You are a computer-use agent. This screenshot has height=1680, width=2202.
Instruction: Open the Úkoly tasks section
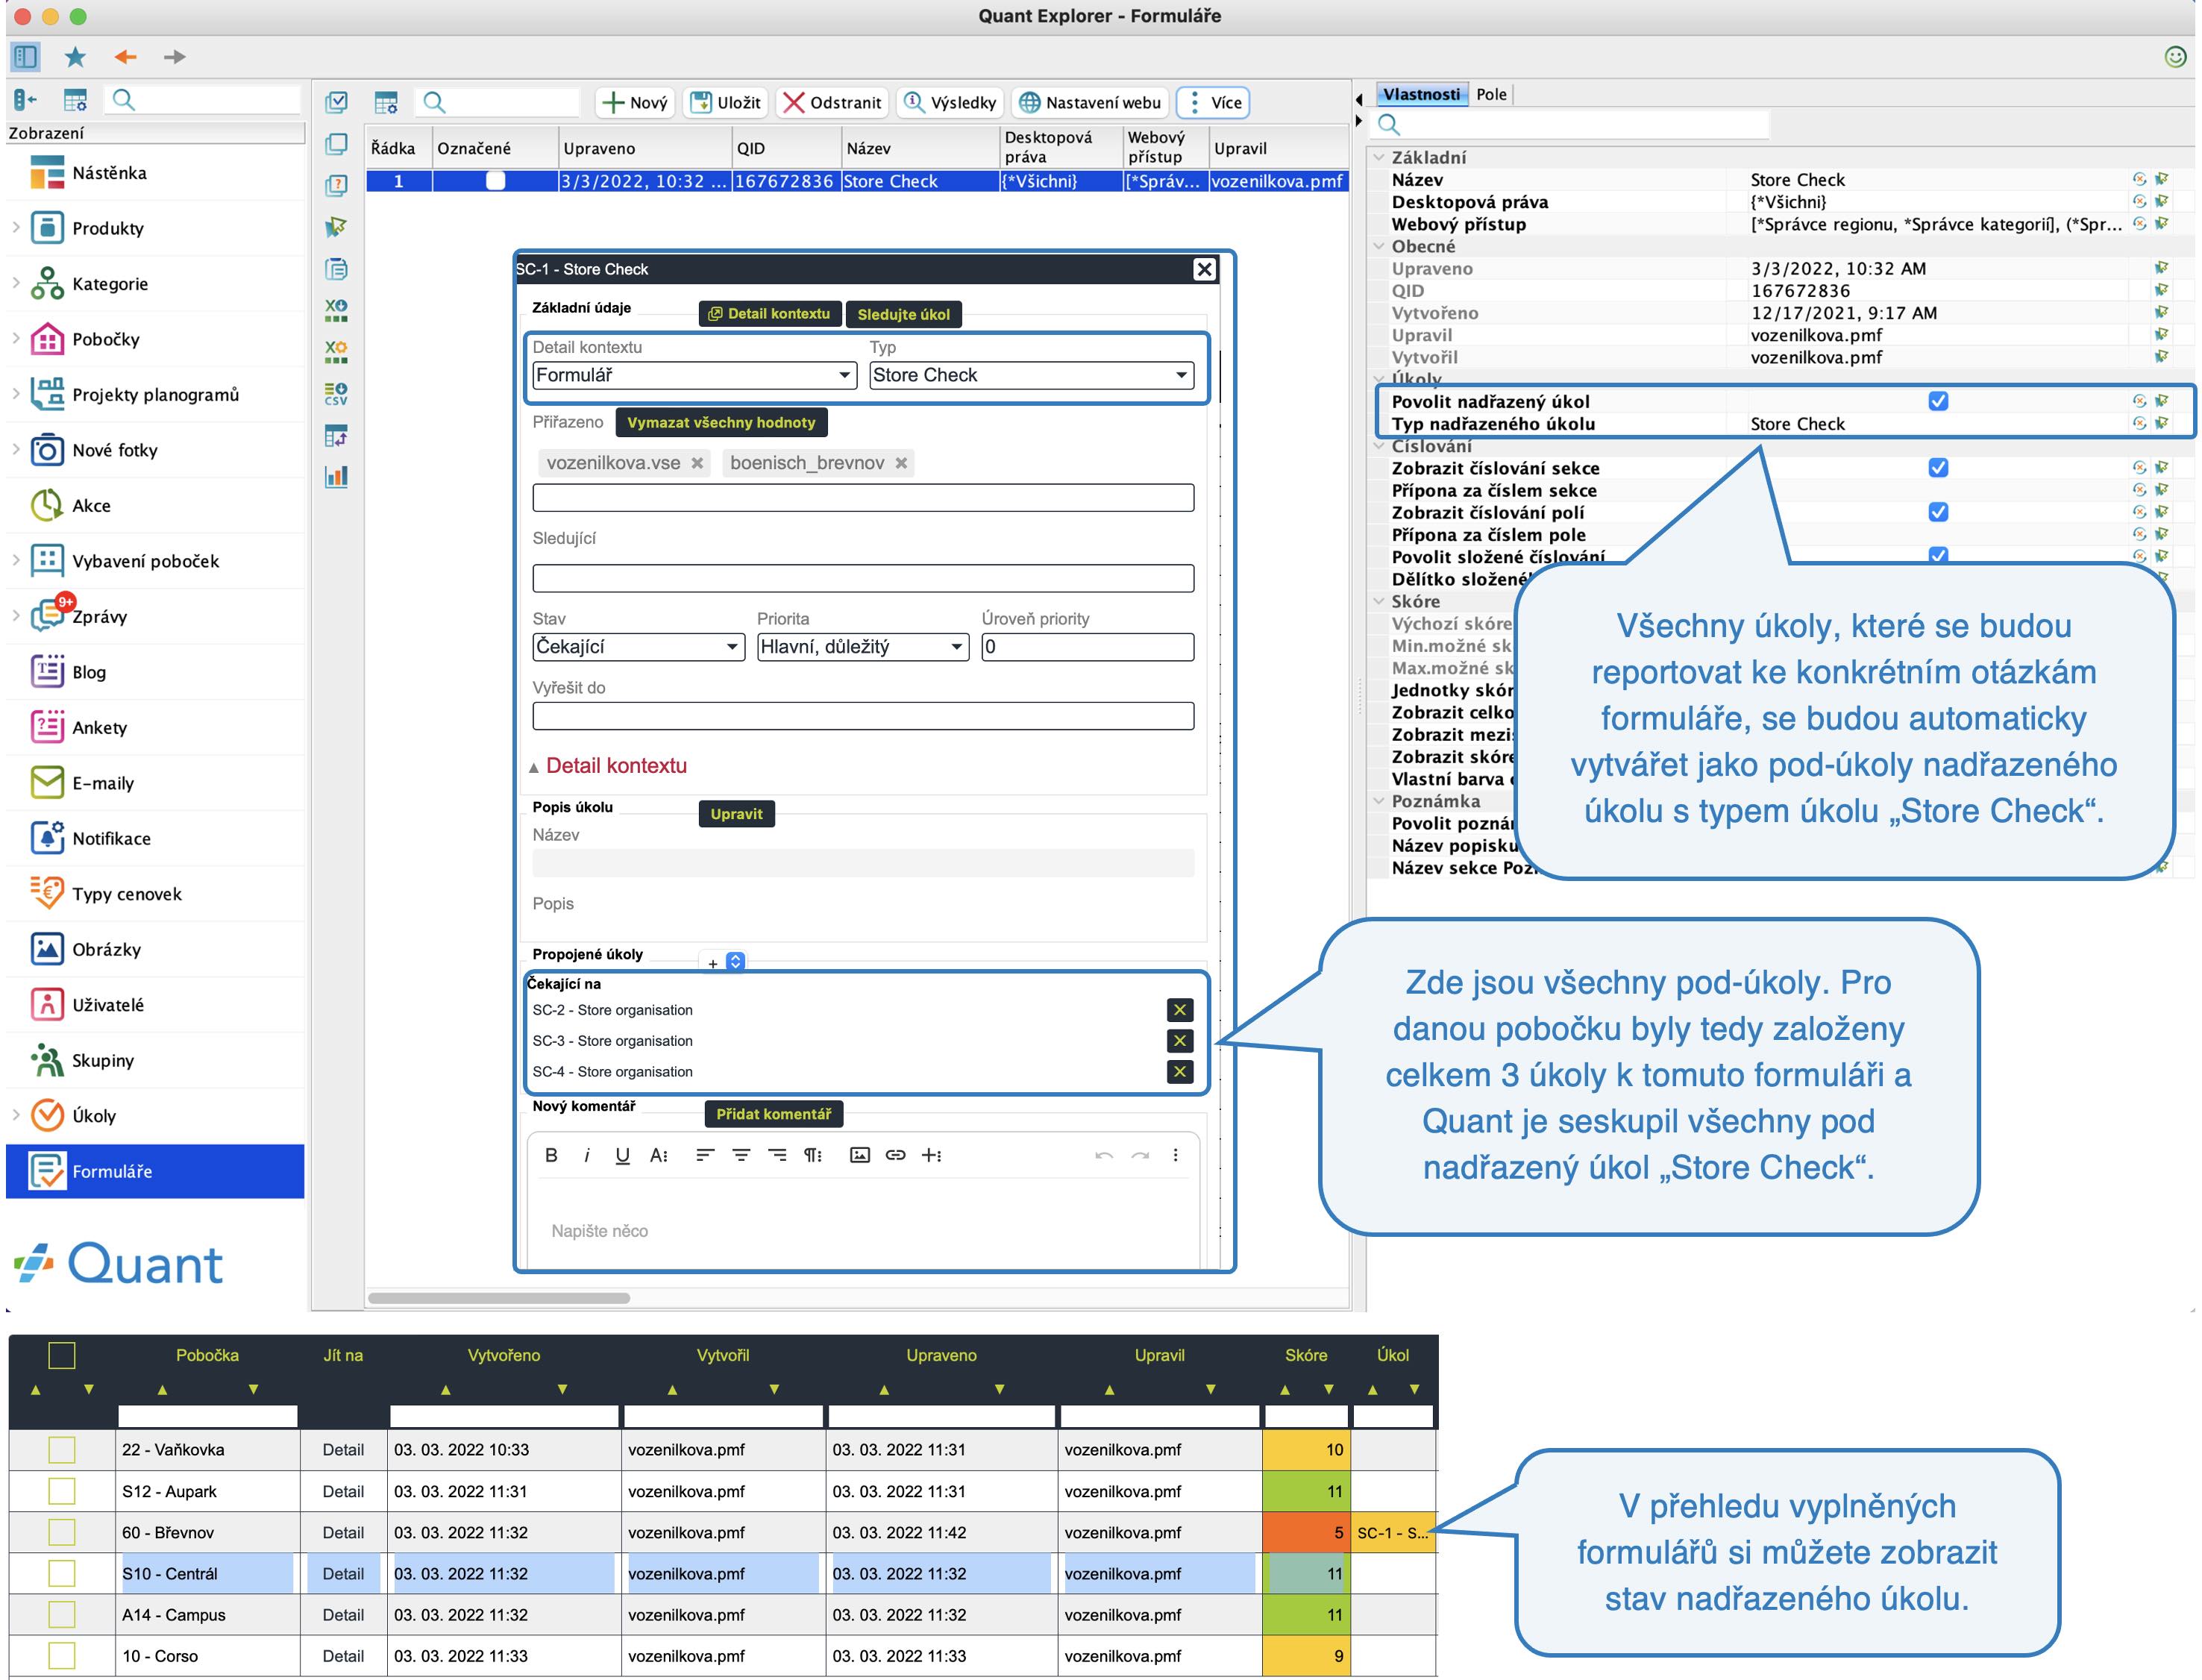[x=93, y=1116]
